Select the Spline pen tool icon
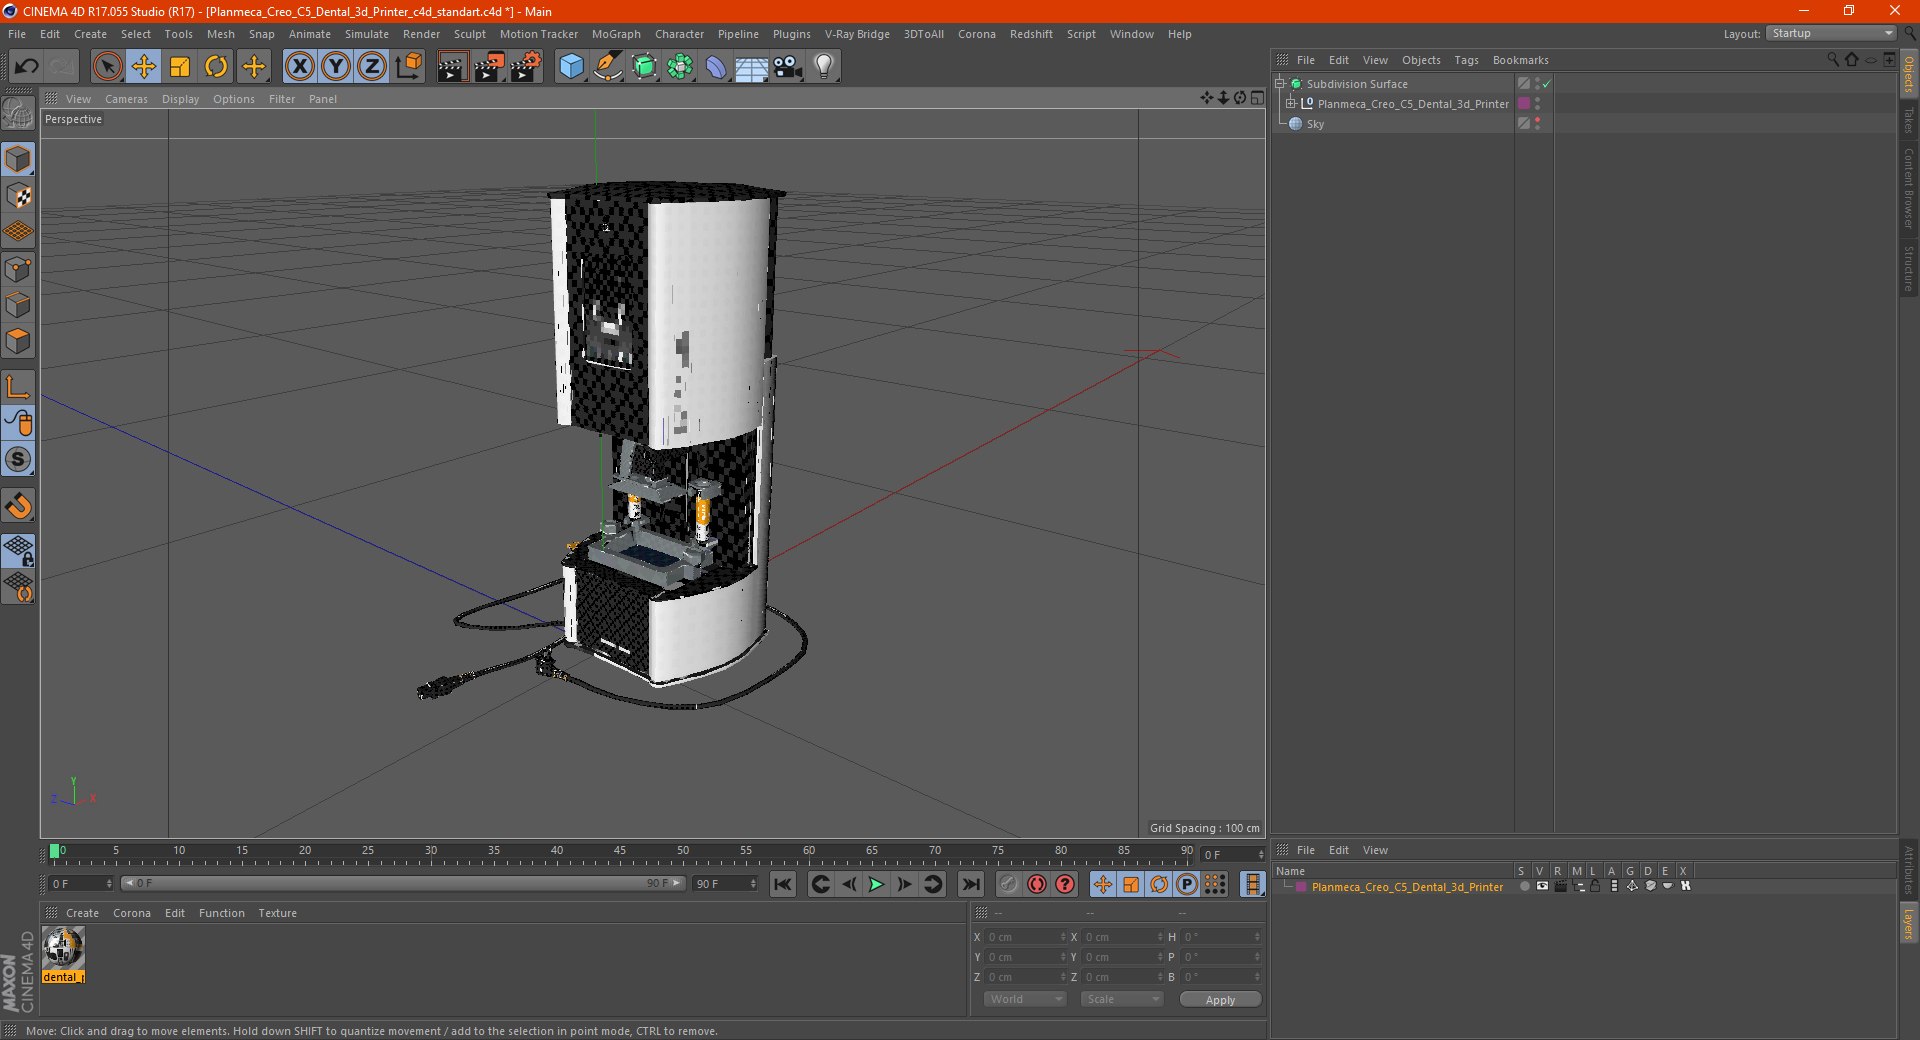Image resolution: width=1920 pixels, height=1040 pixels. click(x=607, y=67)
